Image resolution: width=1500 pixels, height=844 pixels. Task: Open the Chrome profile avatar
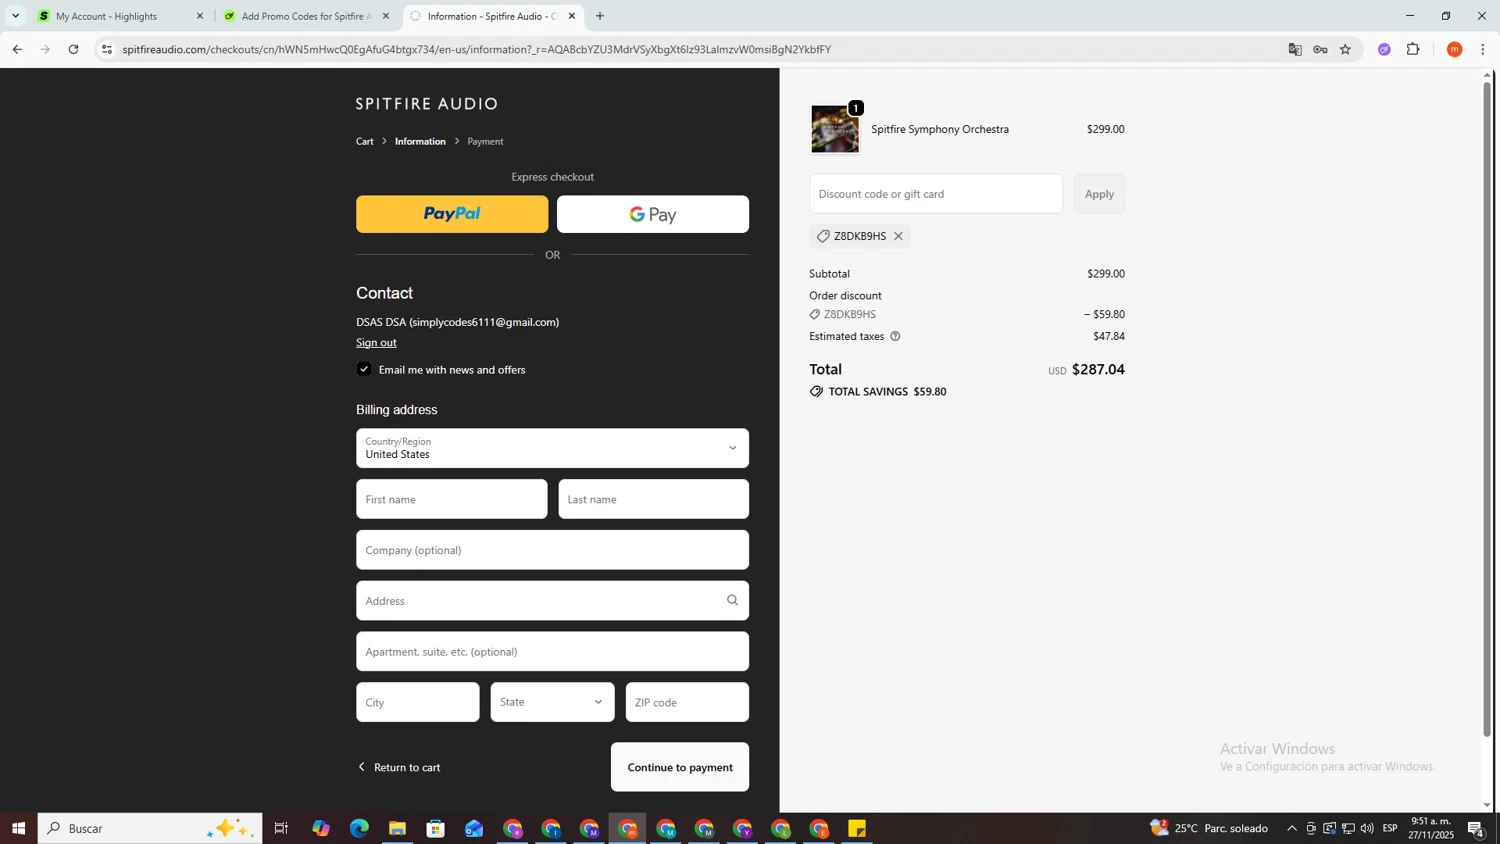(1455, 49)
